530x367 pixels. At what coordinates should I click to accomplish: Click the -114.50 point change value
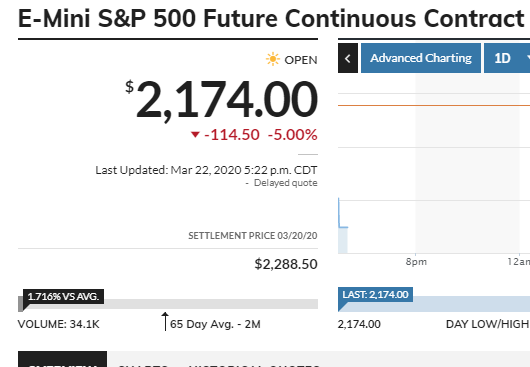pyautogui.click(x=232, y=134)
